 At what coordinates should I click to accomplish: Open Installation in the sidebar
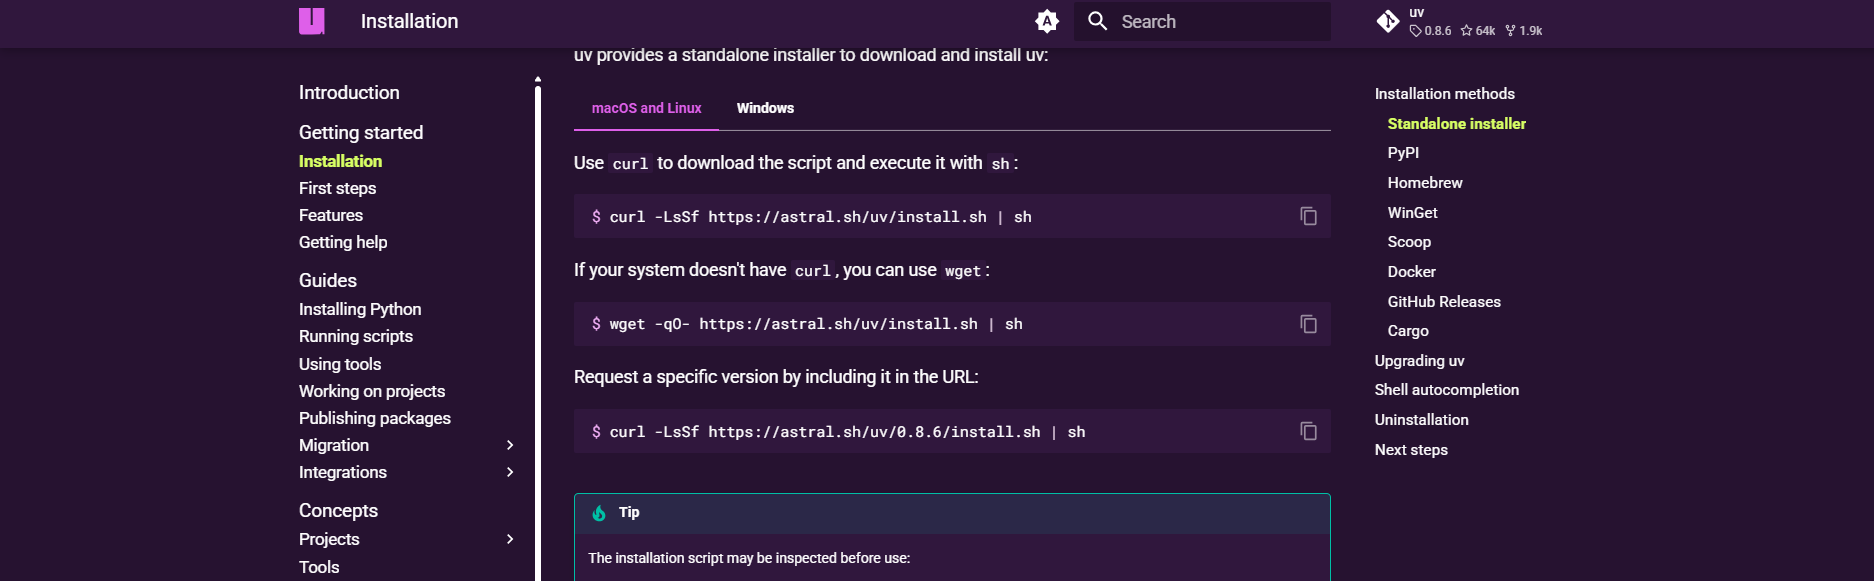(x=340, y=161)
